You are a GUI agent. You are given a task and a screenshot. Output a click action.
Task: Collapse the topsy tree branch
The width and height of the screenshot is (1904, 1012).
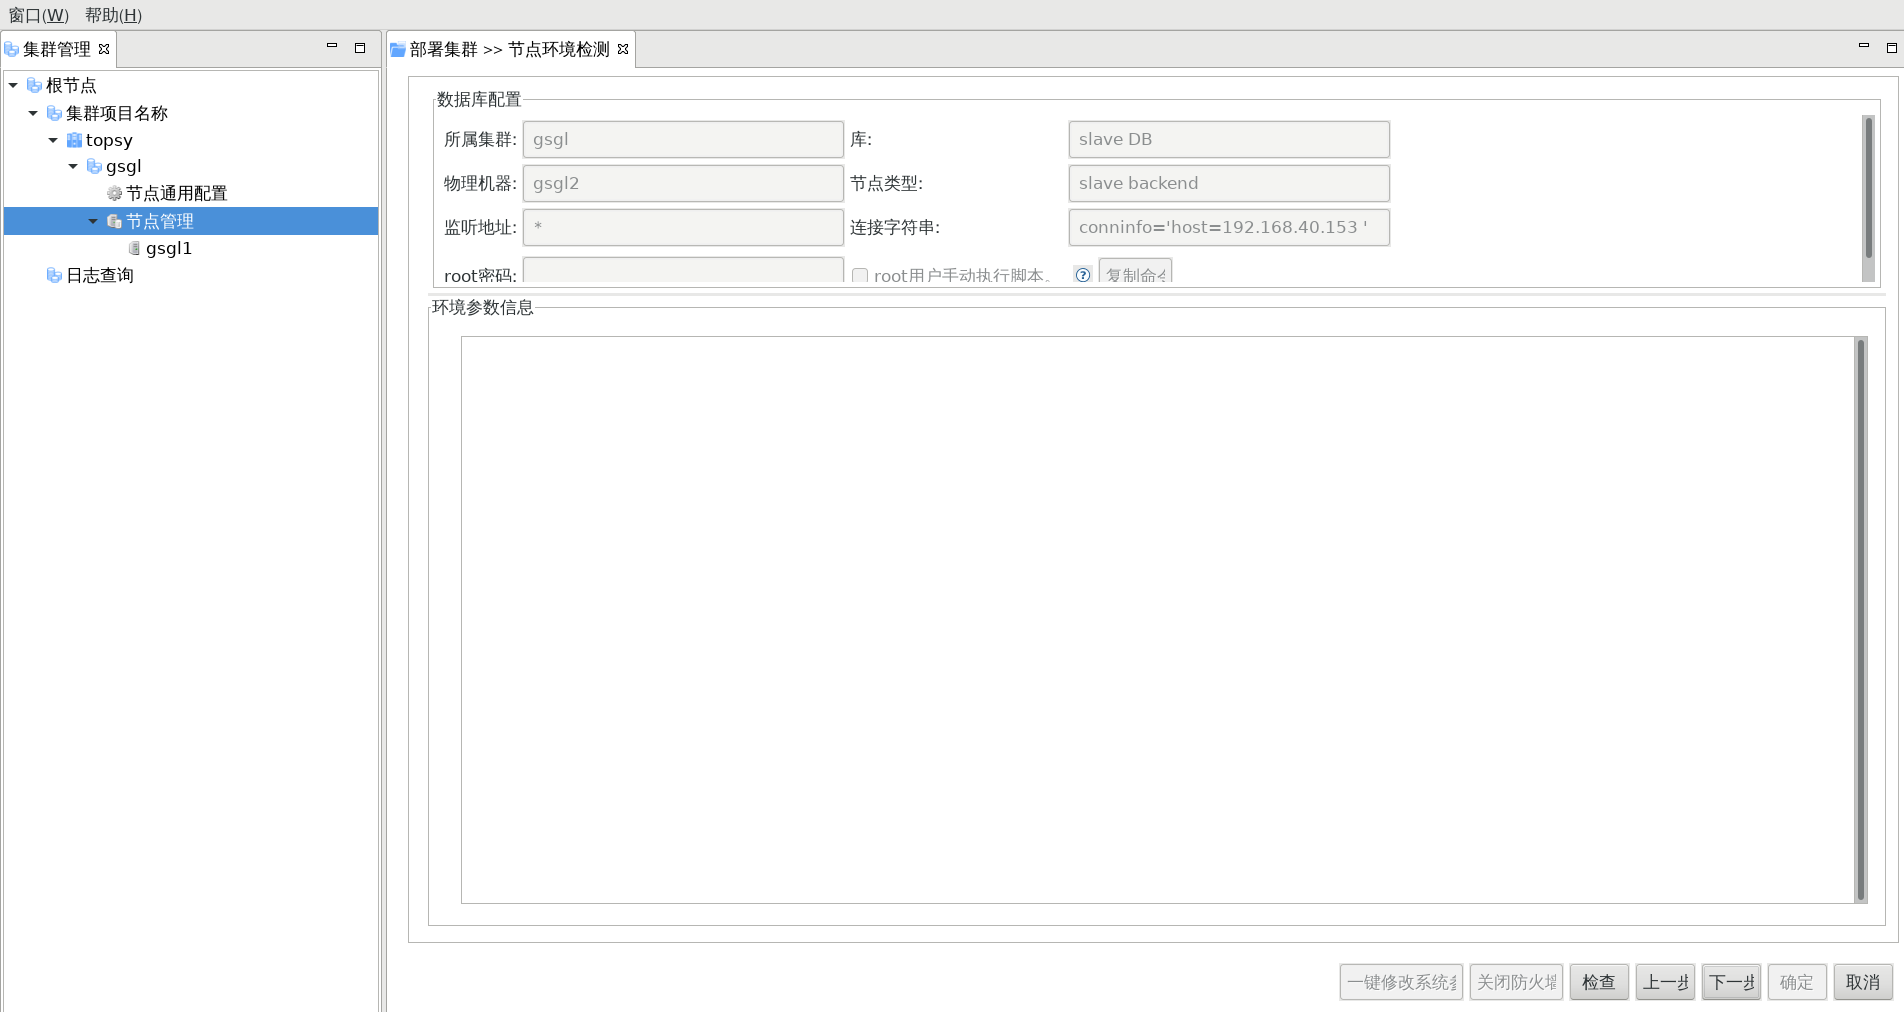click(x=53, y=140)
